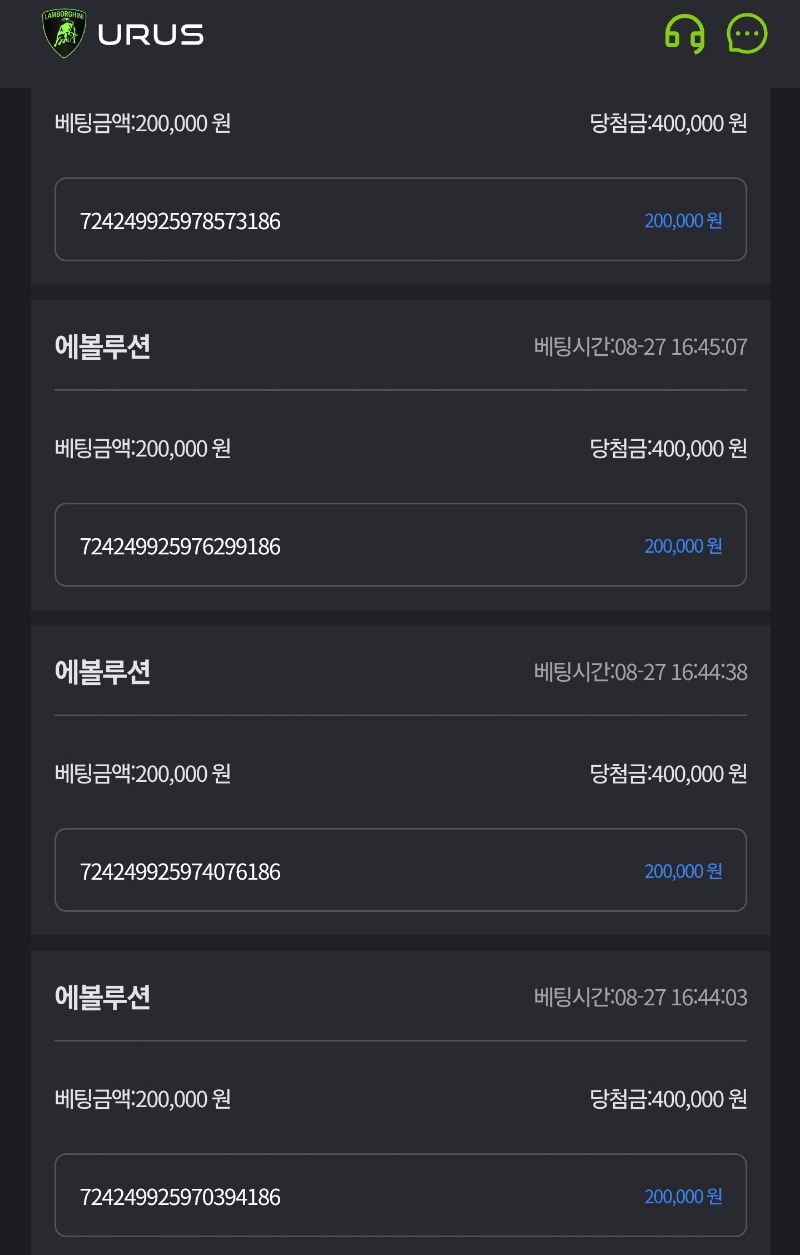800x1255 pixels.
Task: Select bet ID 724249925970394186 row
Action: [400, 1196]
